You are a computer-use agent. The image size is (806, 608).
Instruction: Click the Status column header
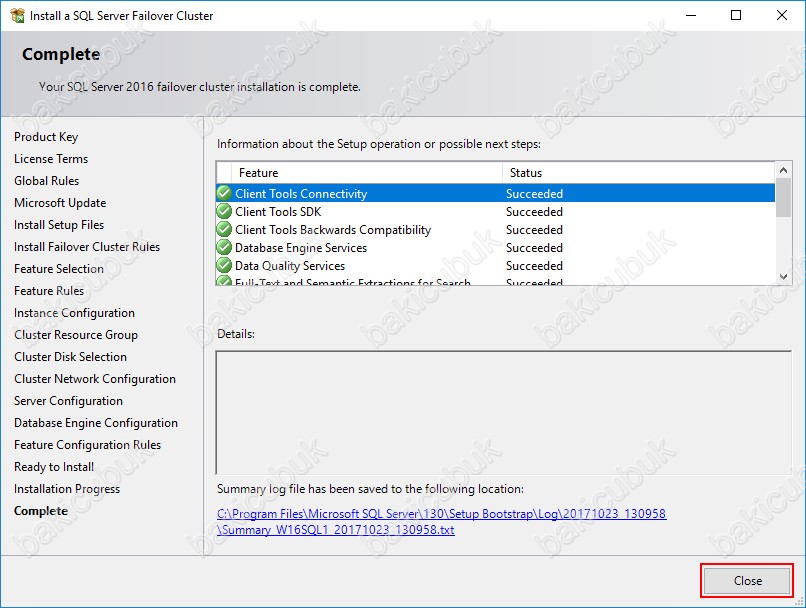point(638,173)
